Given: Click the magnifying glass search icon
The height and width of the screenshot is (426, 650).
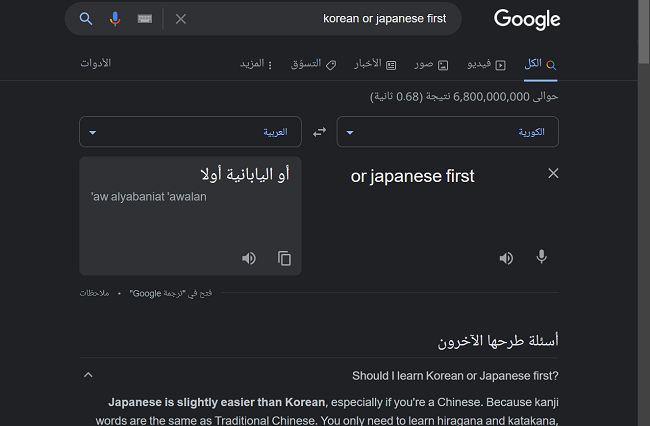Looking at the screenshot, I should (86, 19).
